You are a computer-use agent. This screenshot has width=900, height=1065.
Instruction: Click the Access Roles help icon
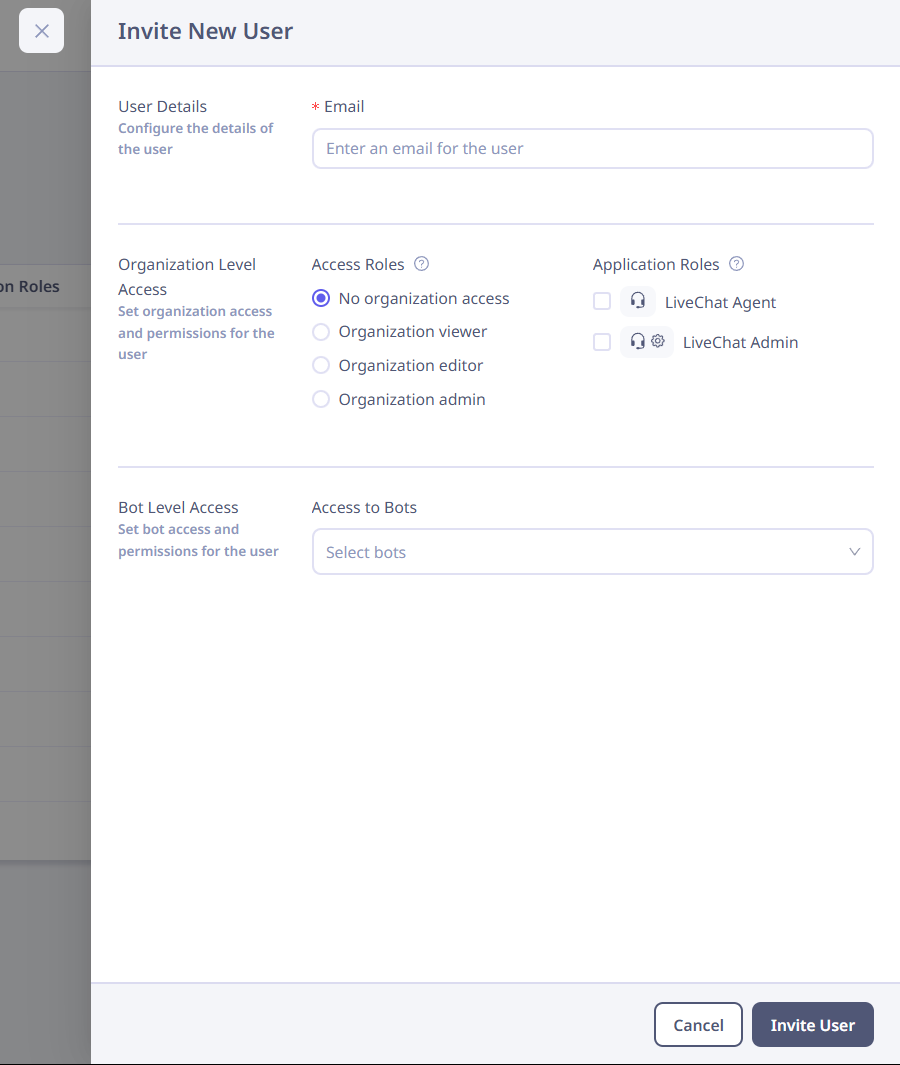[421, 264]
